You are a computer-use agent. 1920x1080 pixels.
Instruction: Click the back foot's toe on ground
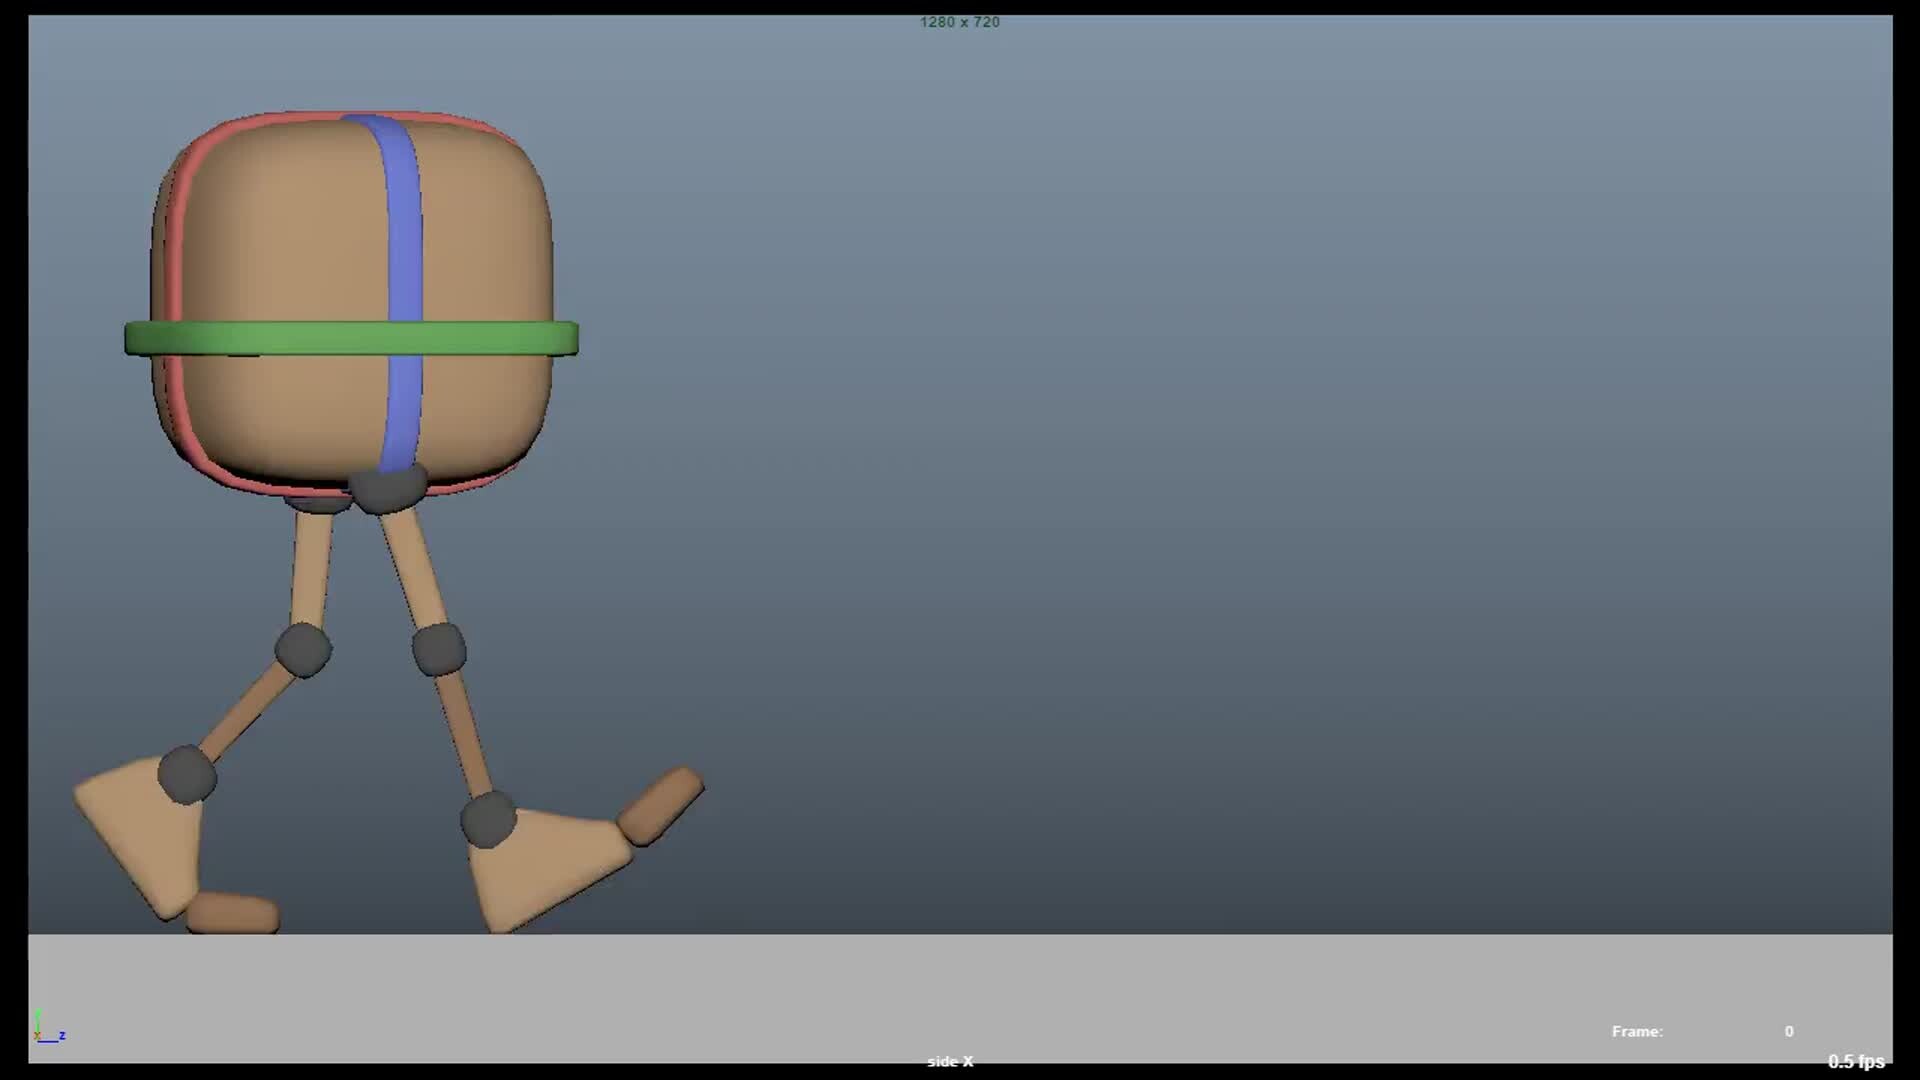(x=233, y=913)
